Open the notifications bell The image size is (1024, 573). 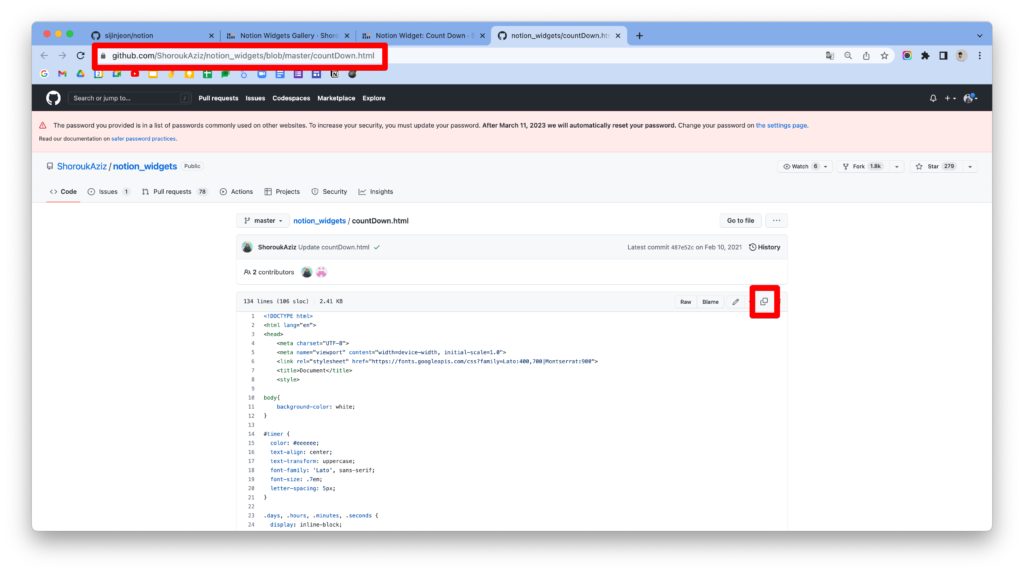(933, 98)
